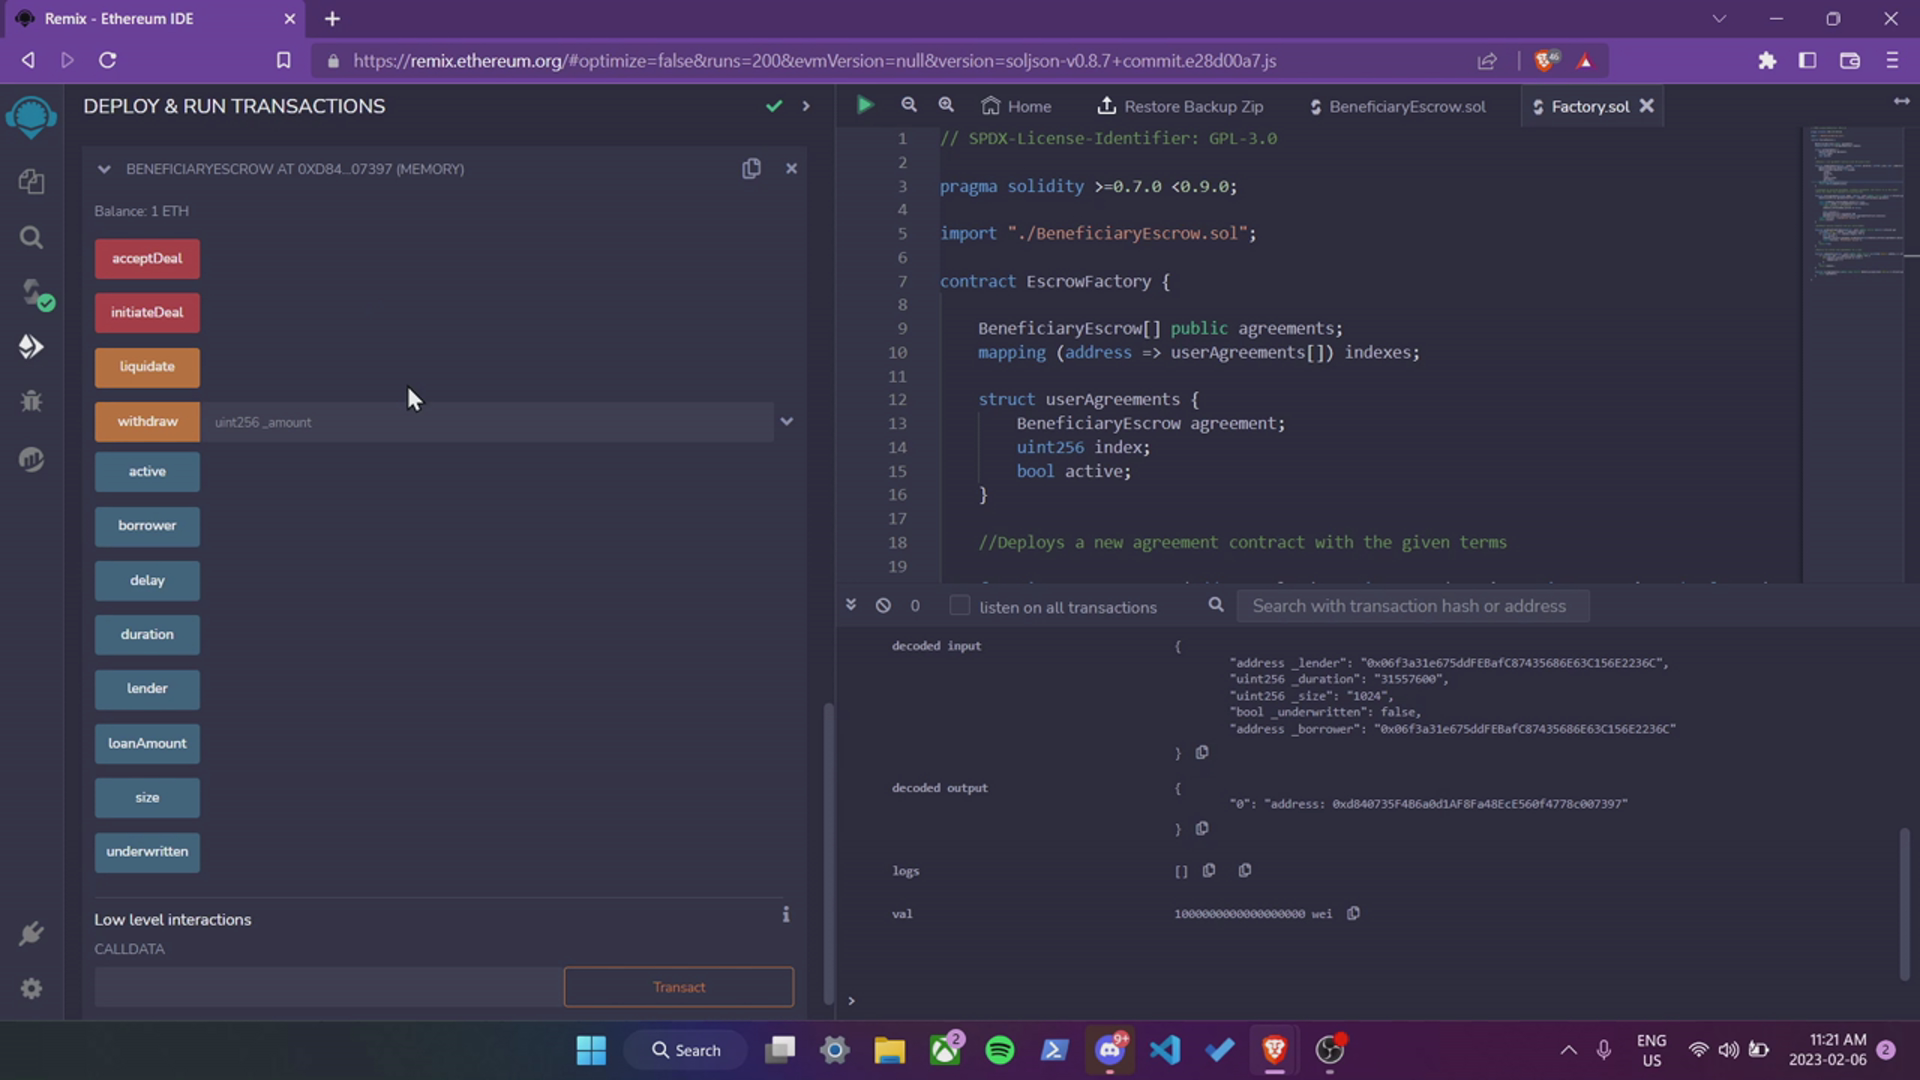Copy the deployed contract address
Screen dimensions: 1920x1080
pos(751,169)
